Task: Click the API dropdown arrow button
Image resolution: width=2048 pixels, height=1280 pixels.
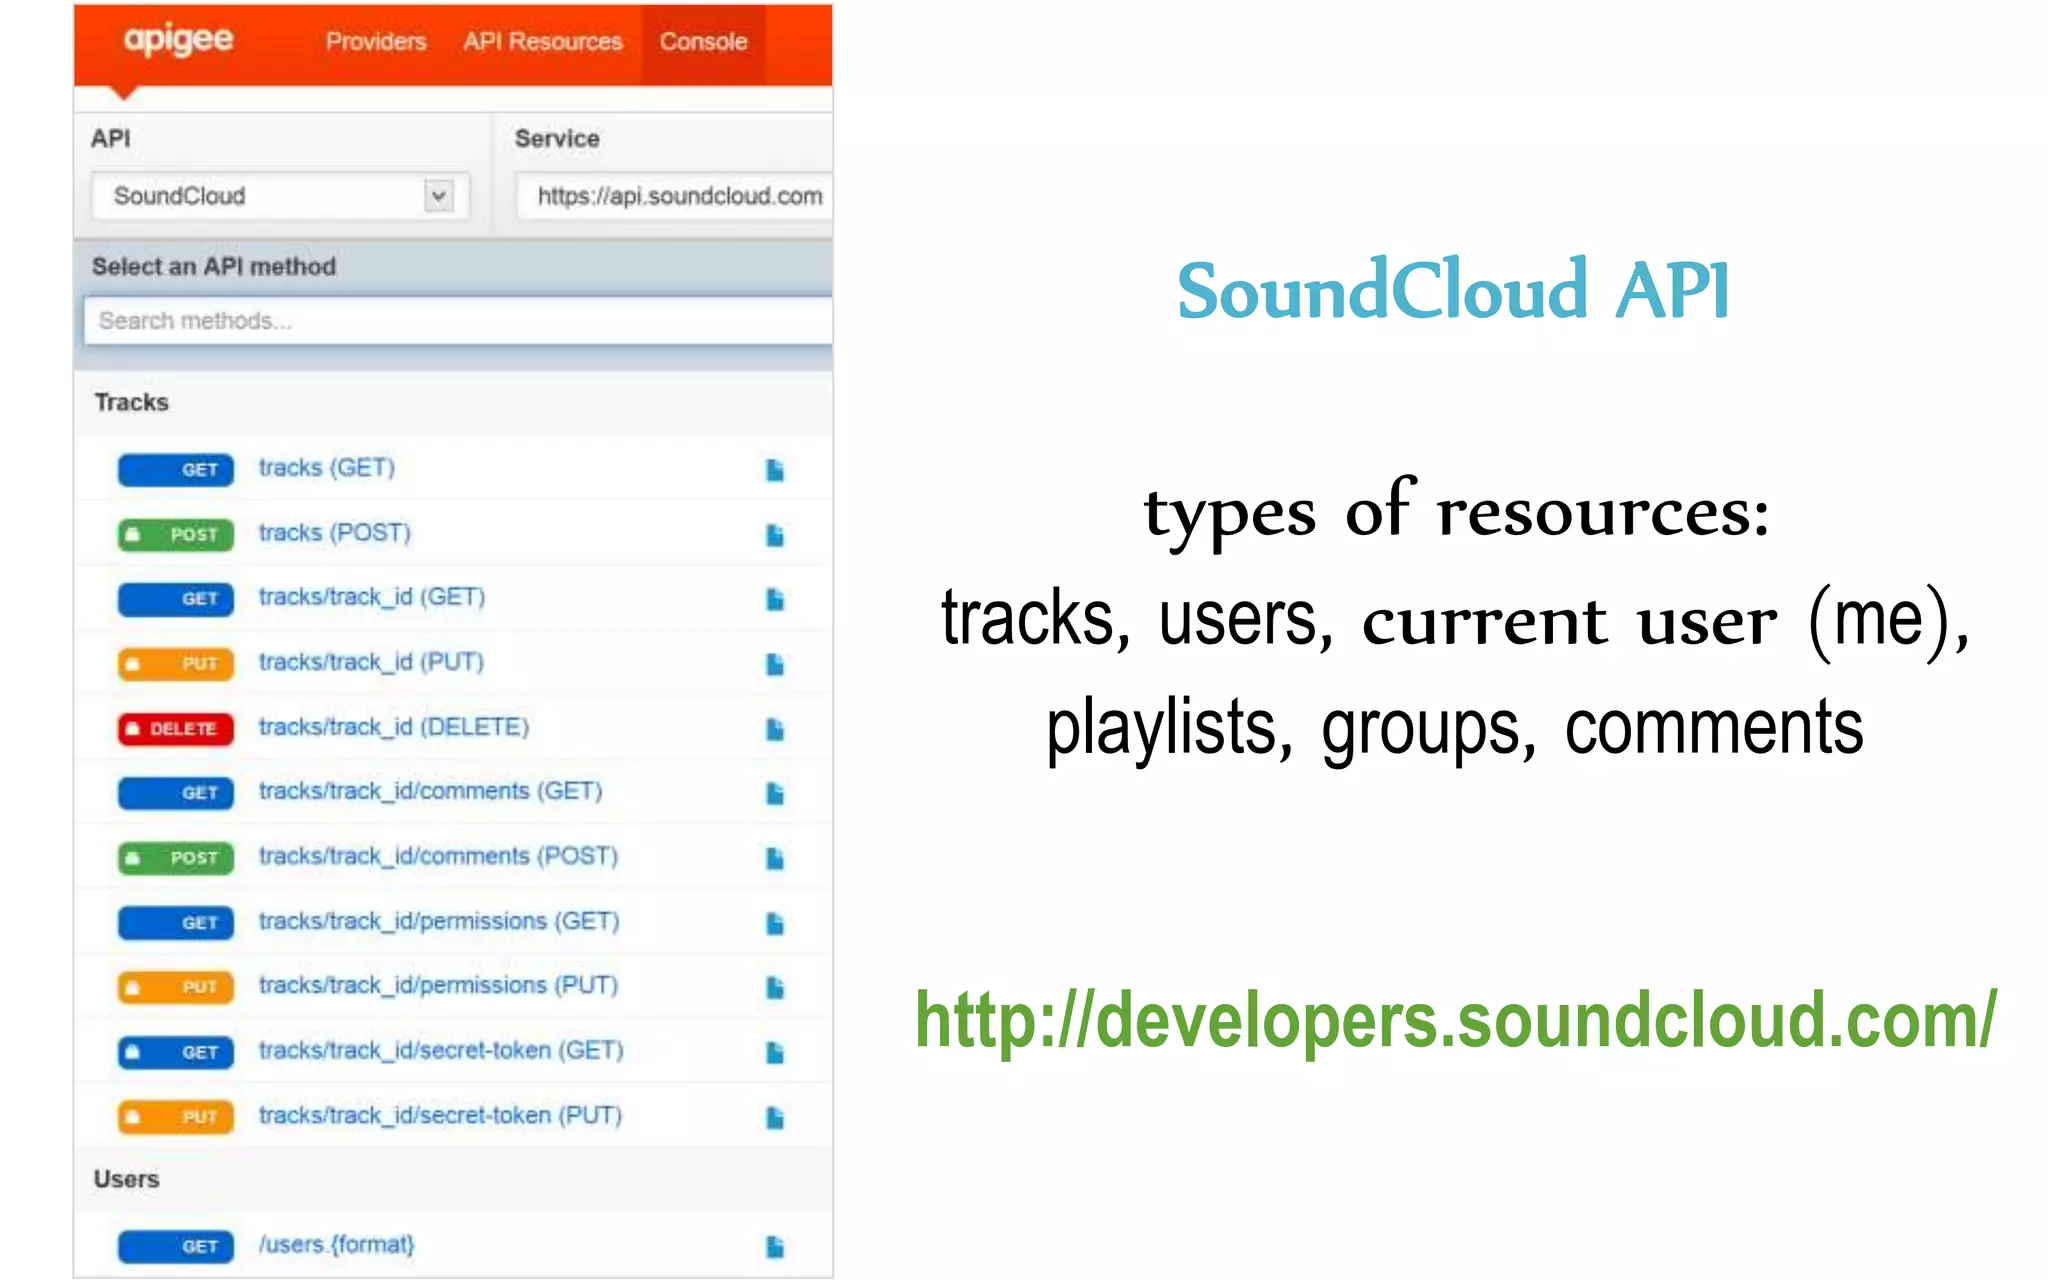Action: point(438,196)
